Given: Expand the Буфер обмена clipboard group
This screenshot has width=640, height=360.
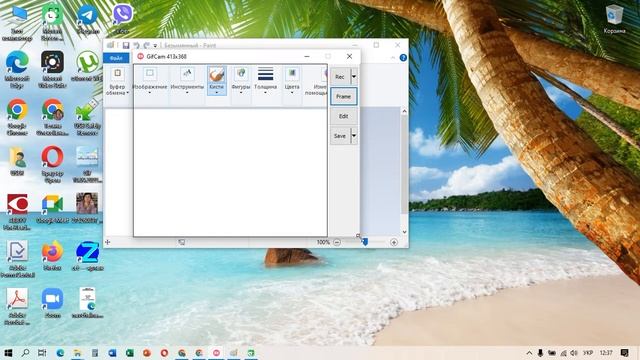Looking at the screenshot, I should coord(117,82).
